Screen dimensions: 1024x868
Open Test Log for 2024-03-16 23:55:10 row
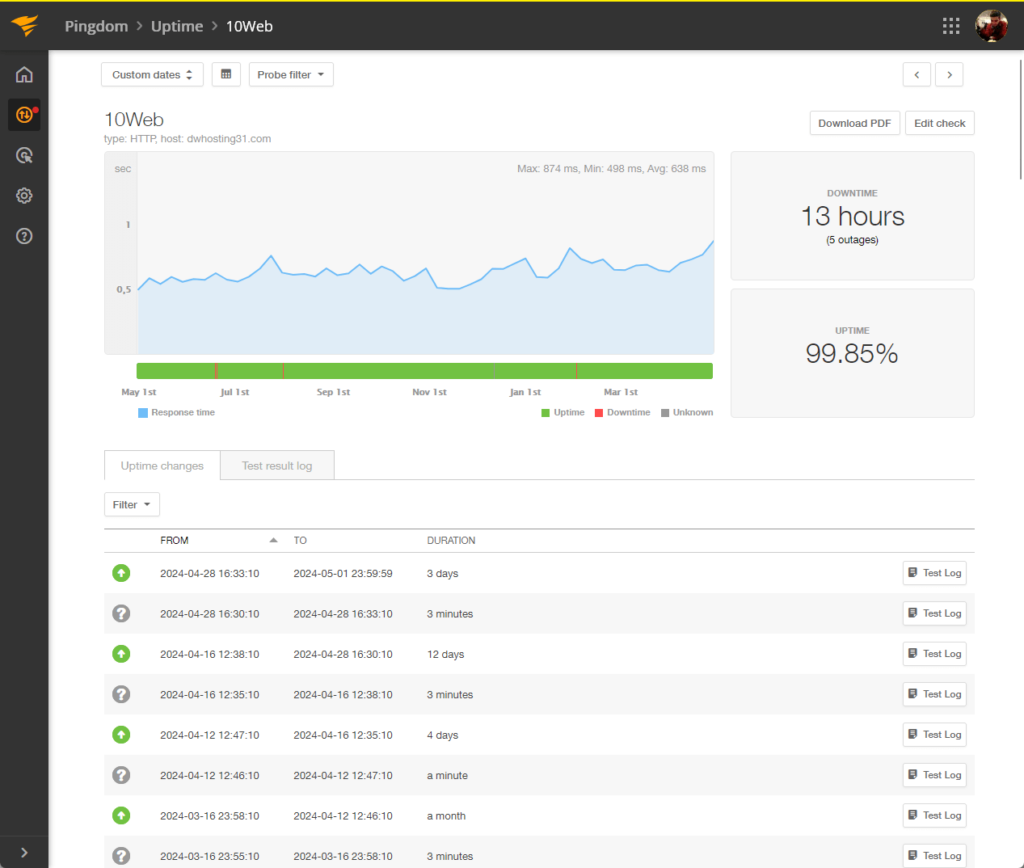[x=935, y=856]
